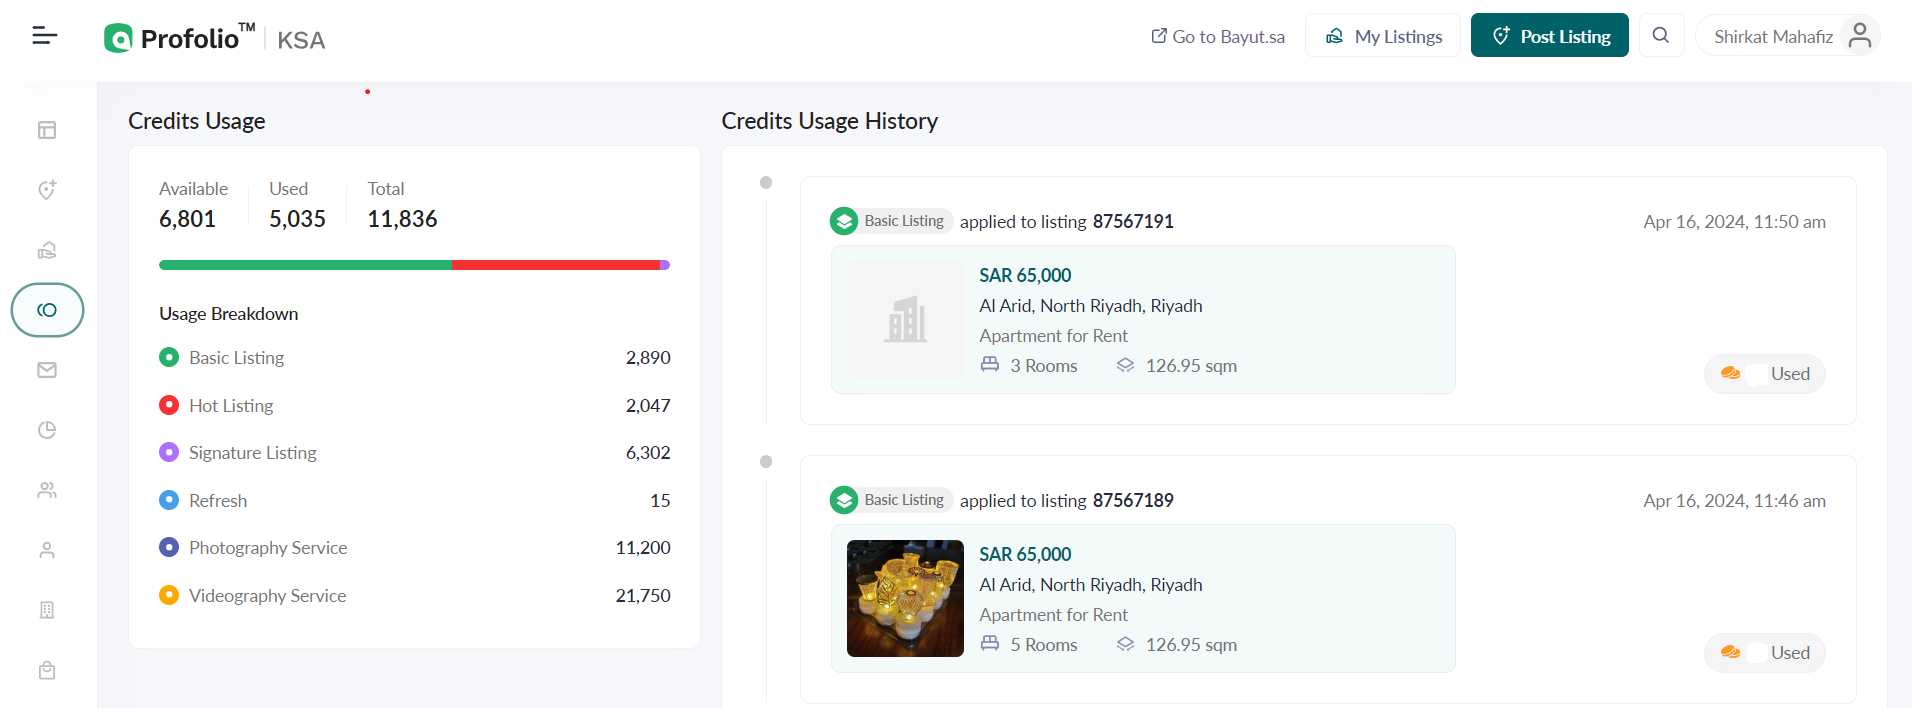Screen dimensions: 1912x708
Task: Click Total credits value 11,836
Action: pyautogui.click(x=402, y=219)
